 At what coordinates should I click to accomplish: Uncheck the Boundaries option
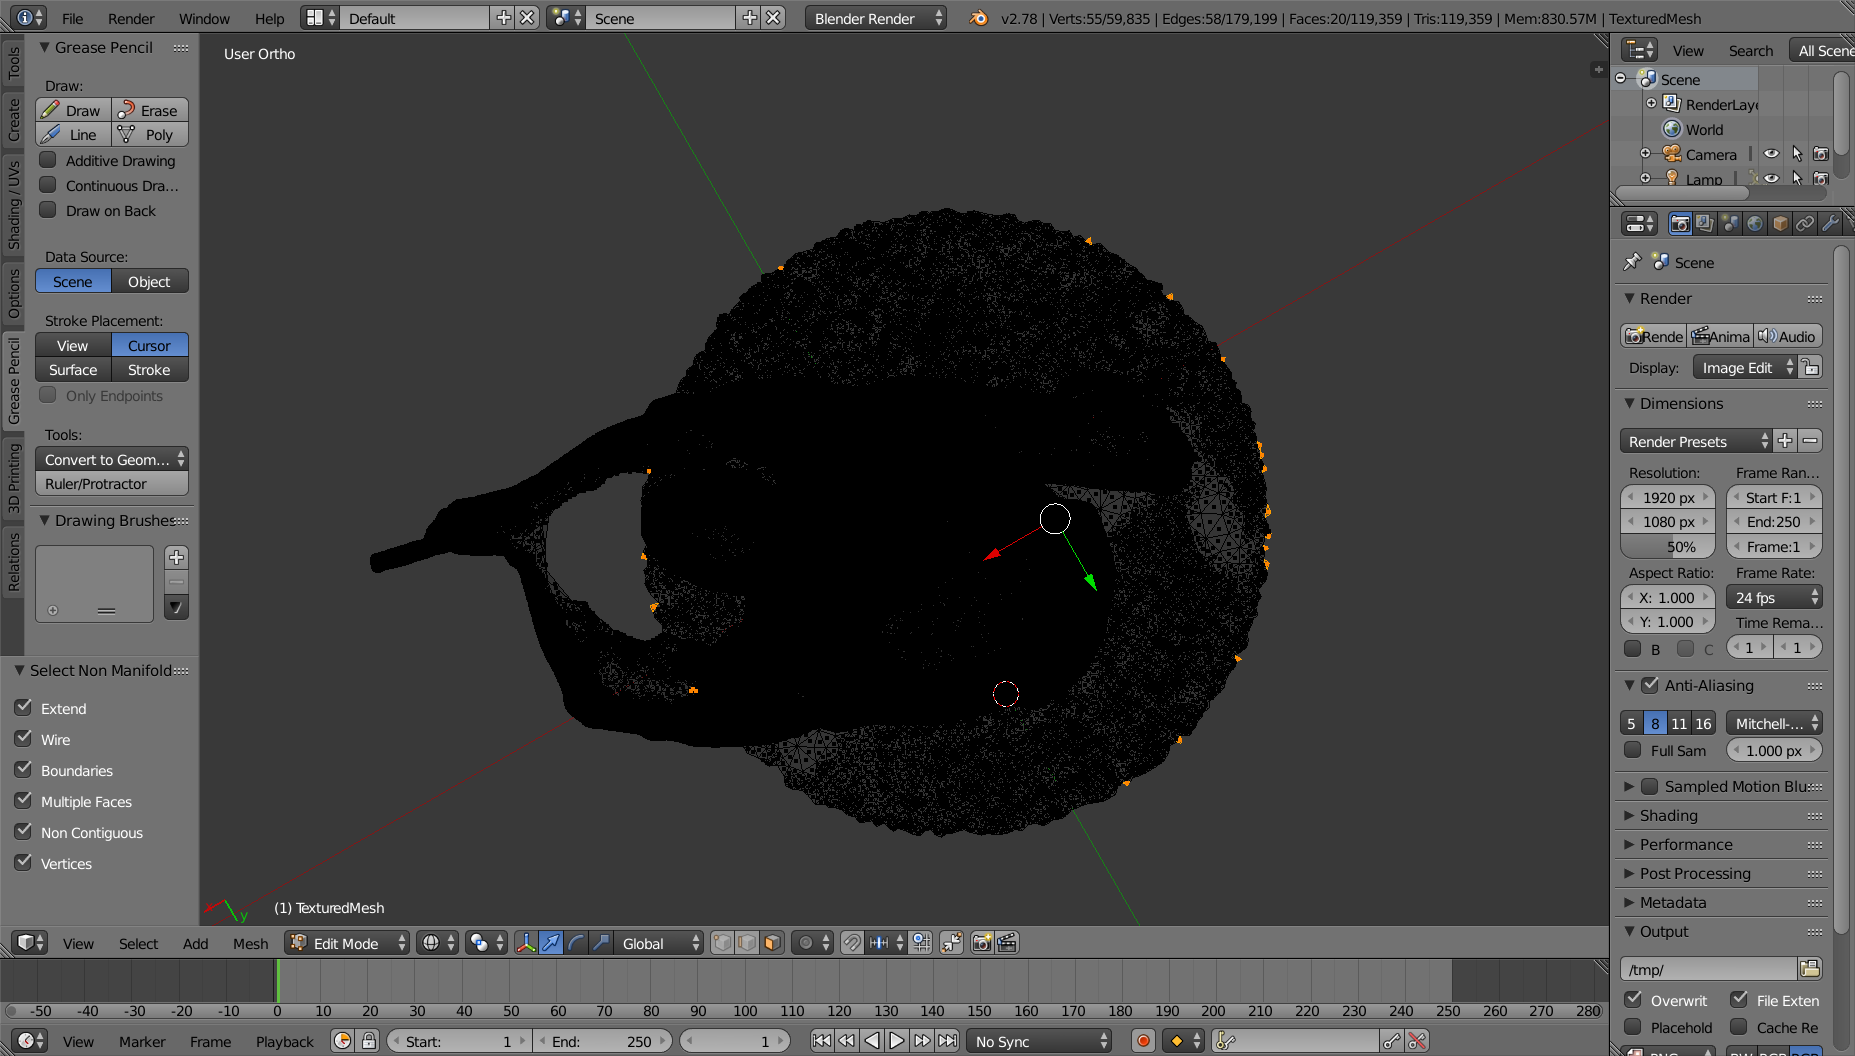(24, 770)
